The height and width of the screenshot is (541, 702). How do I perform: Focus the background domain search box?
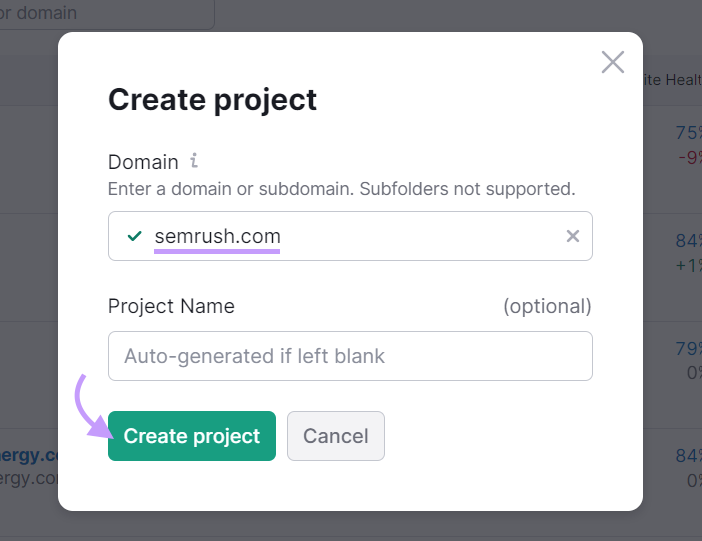107,13
